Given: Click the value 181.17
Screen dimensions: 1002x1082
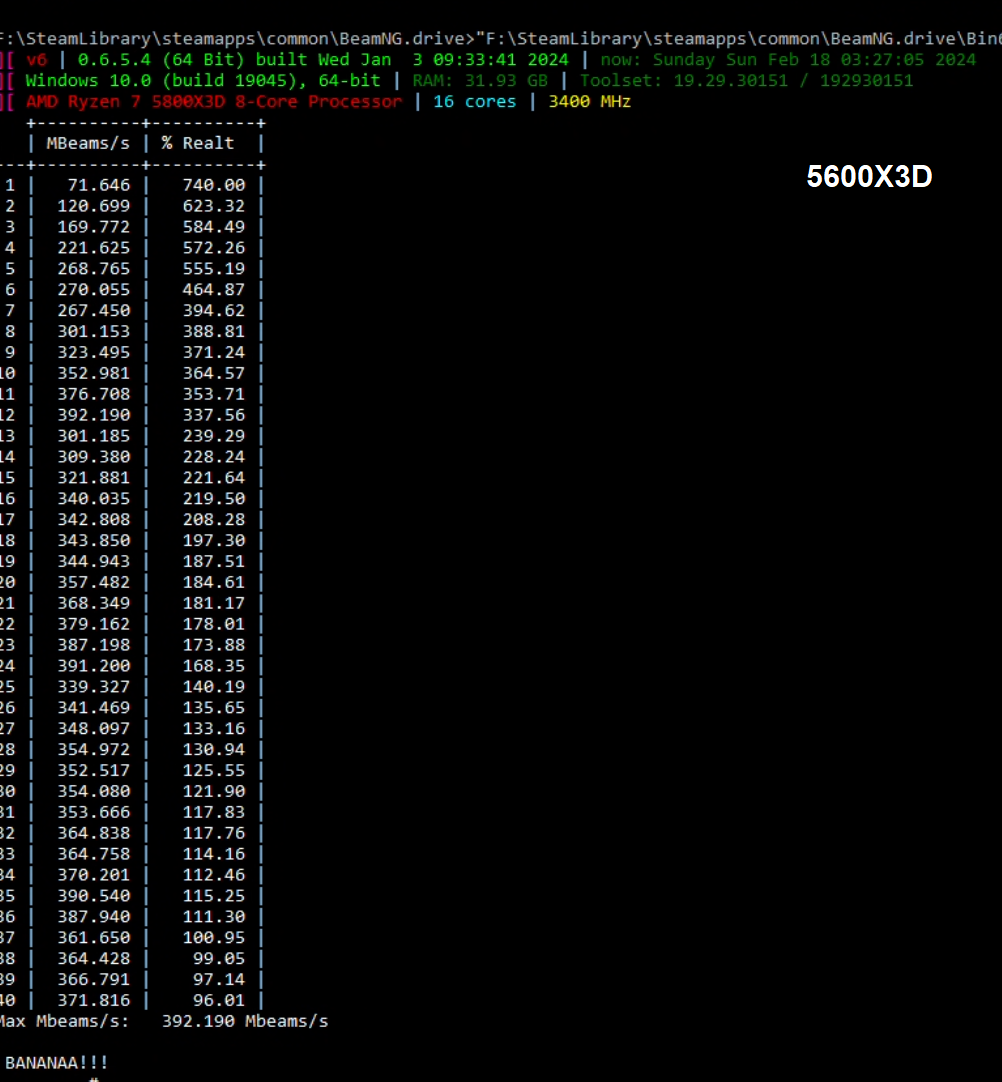Looking at the screenshot, I should [x=214, y=603].
